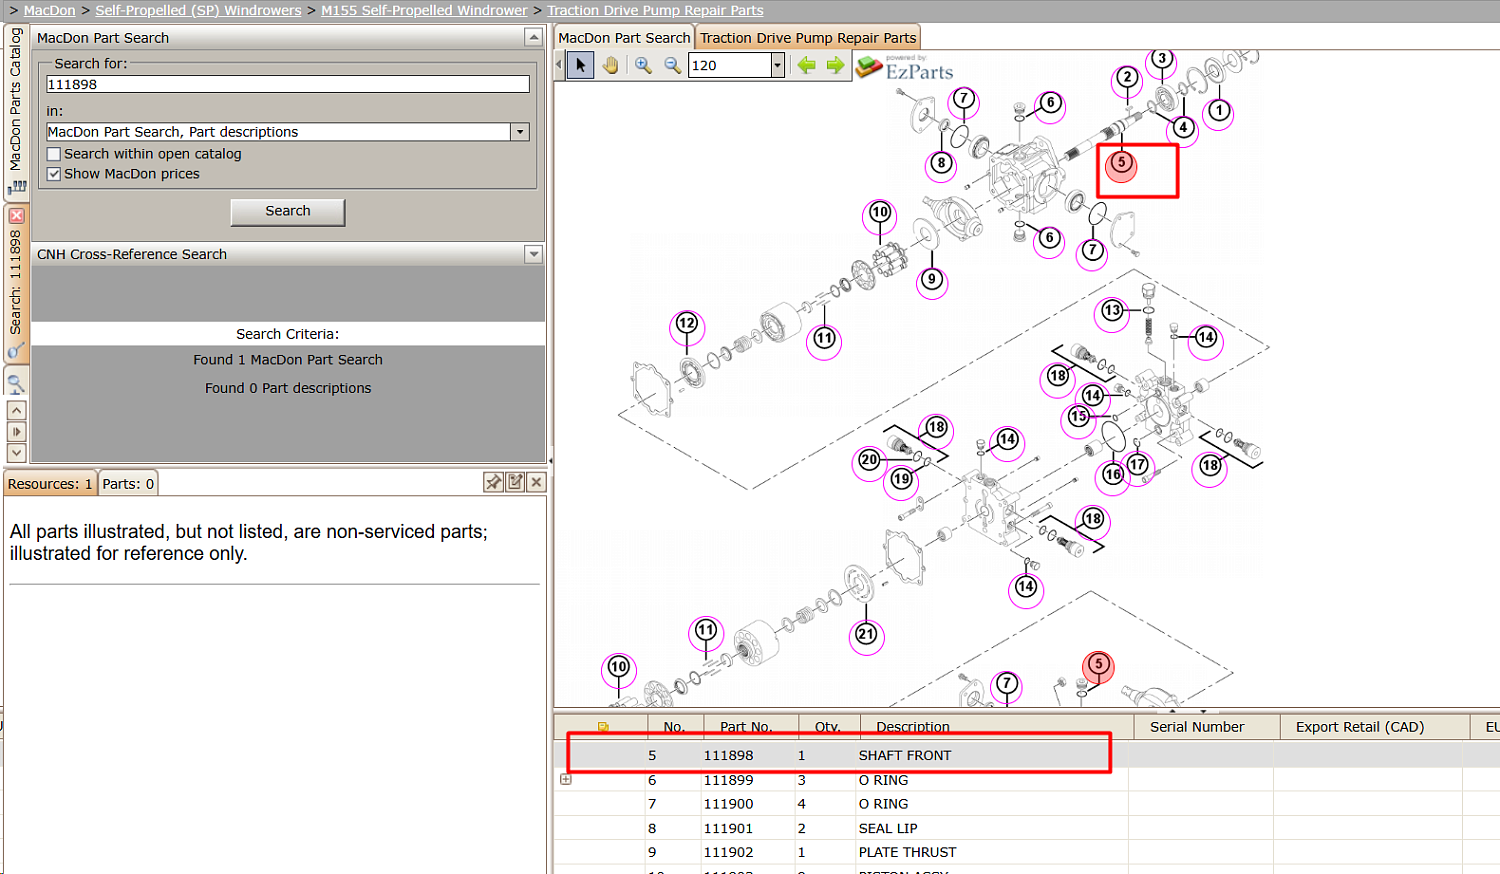Click the EzParts logo
The image size is (1500, 874).
pyautogui.click(x=905, y=67)
